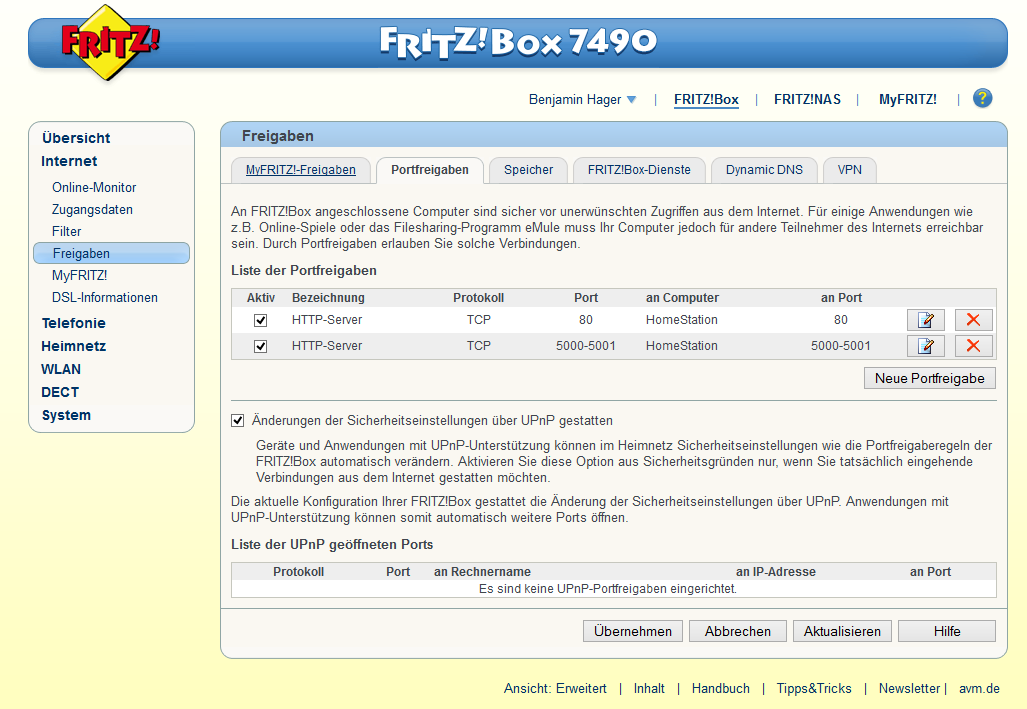Image resolution: width=1027 pixels, height=709 pixels.
Task: Click the FRITZ! logo icon
Action: point(109,43)
